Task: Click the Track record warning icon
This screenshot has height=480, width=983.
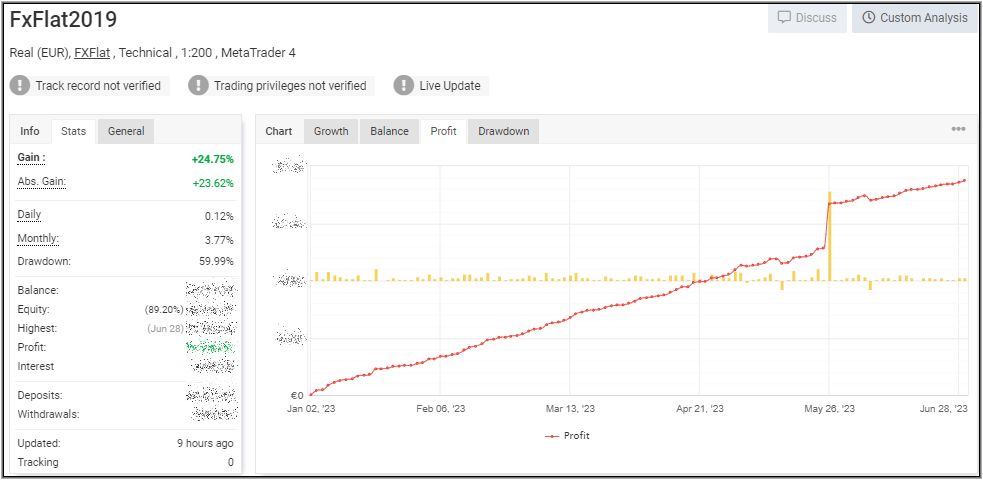Action: (x=20, y=86)
